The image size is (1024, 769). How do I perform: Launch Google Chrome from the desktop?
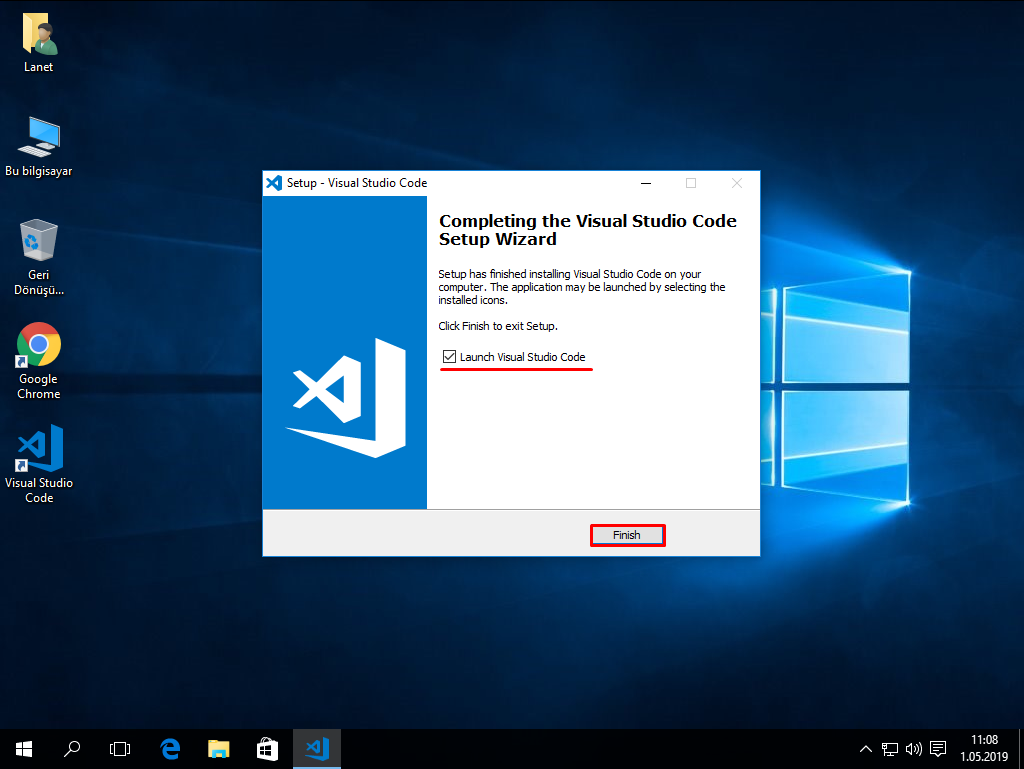tap(39, 342)
